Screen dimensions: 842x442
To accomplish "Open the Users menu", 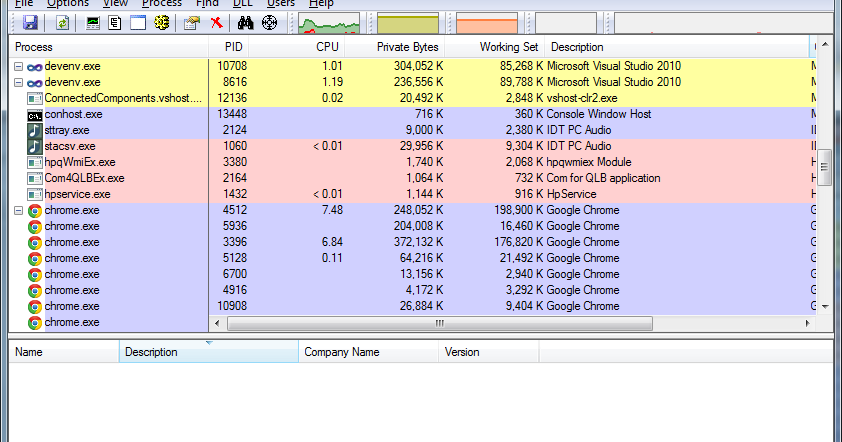I will [281, 4].
